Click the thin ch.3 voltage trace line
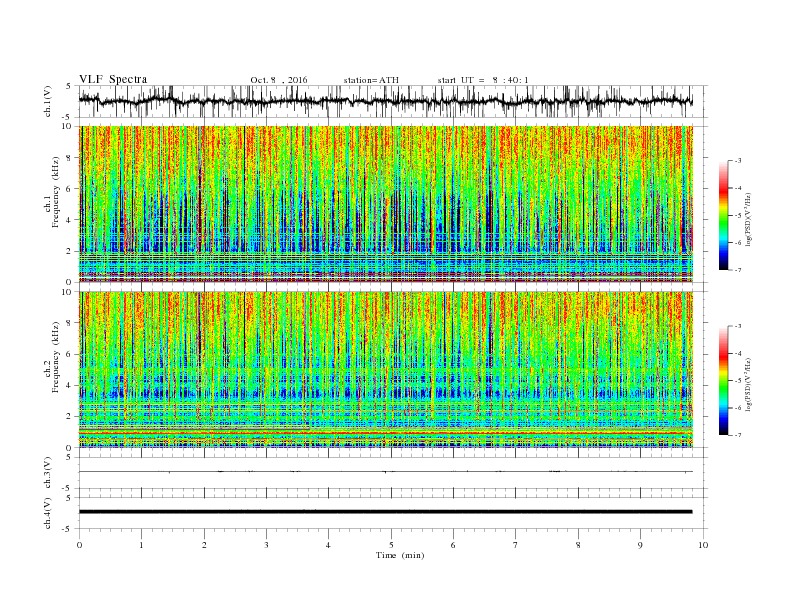This screenshot has height=612, width=792. [385, 472]
